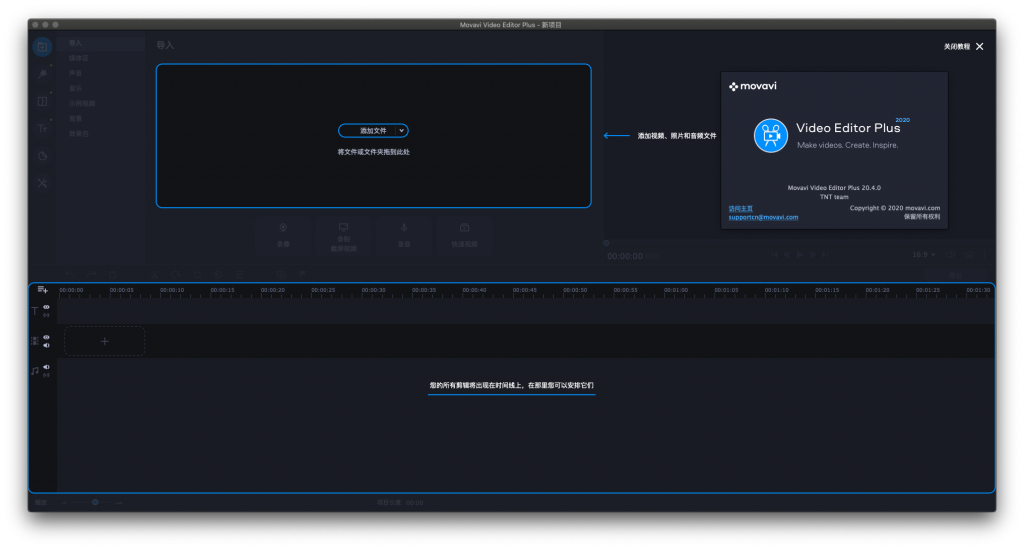Click the dashed plus placeholder on video track
Image resolution: width=1024 pixels, height=549 pixels.
pos(104,341)
